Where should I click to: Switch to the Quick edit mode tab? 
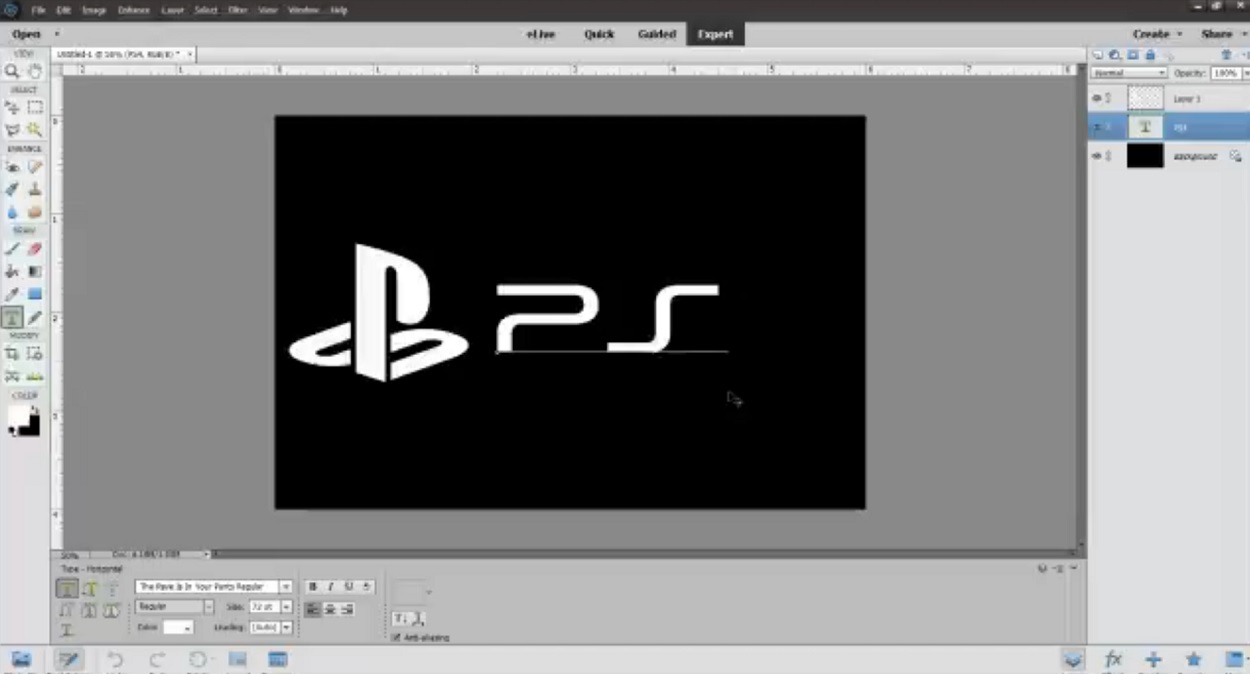coord(599,34)
